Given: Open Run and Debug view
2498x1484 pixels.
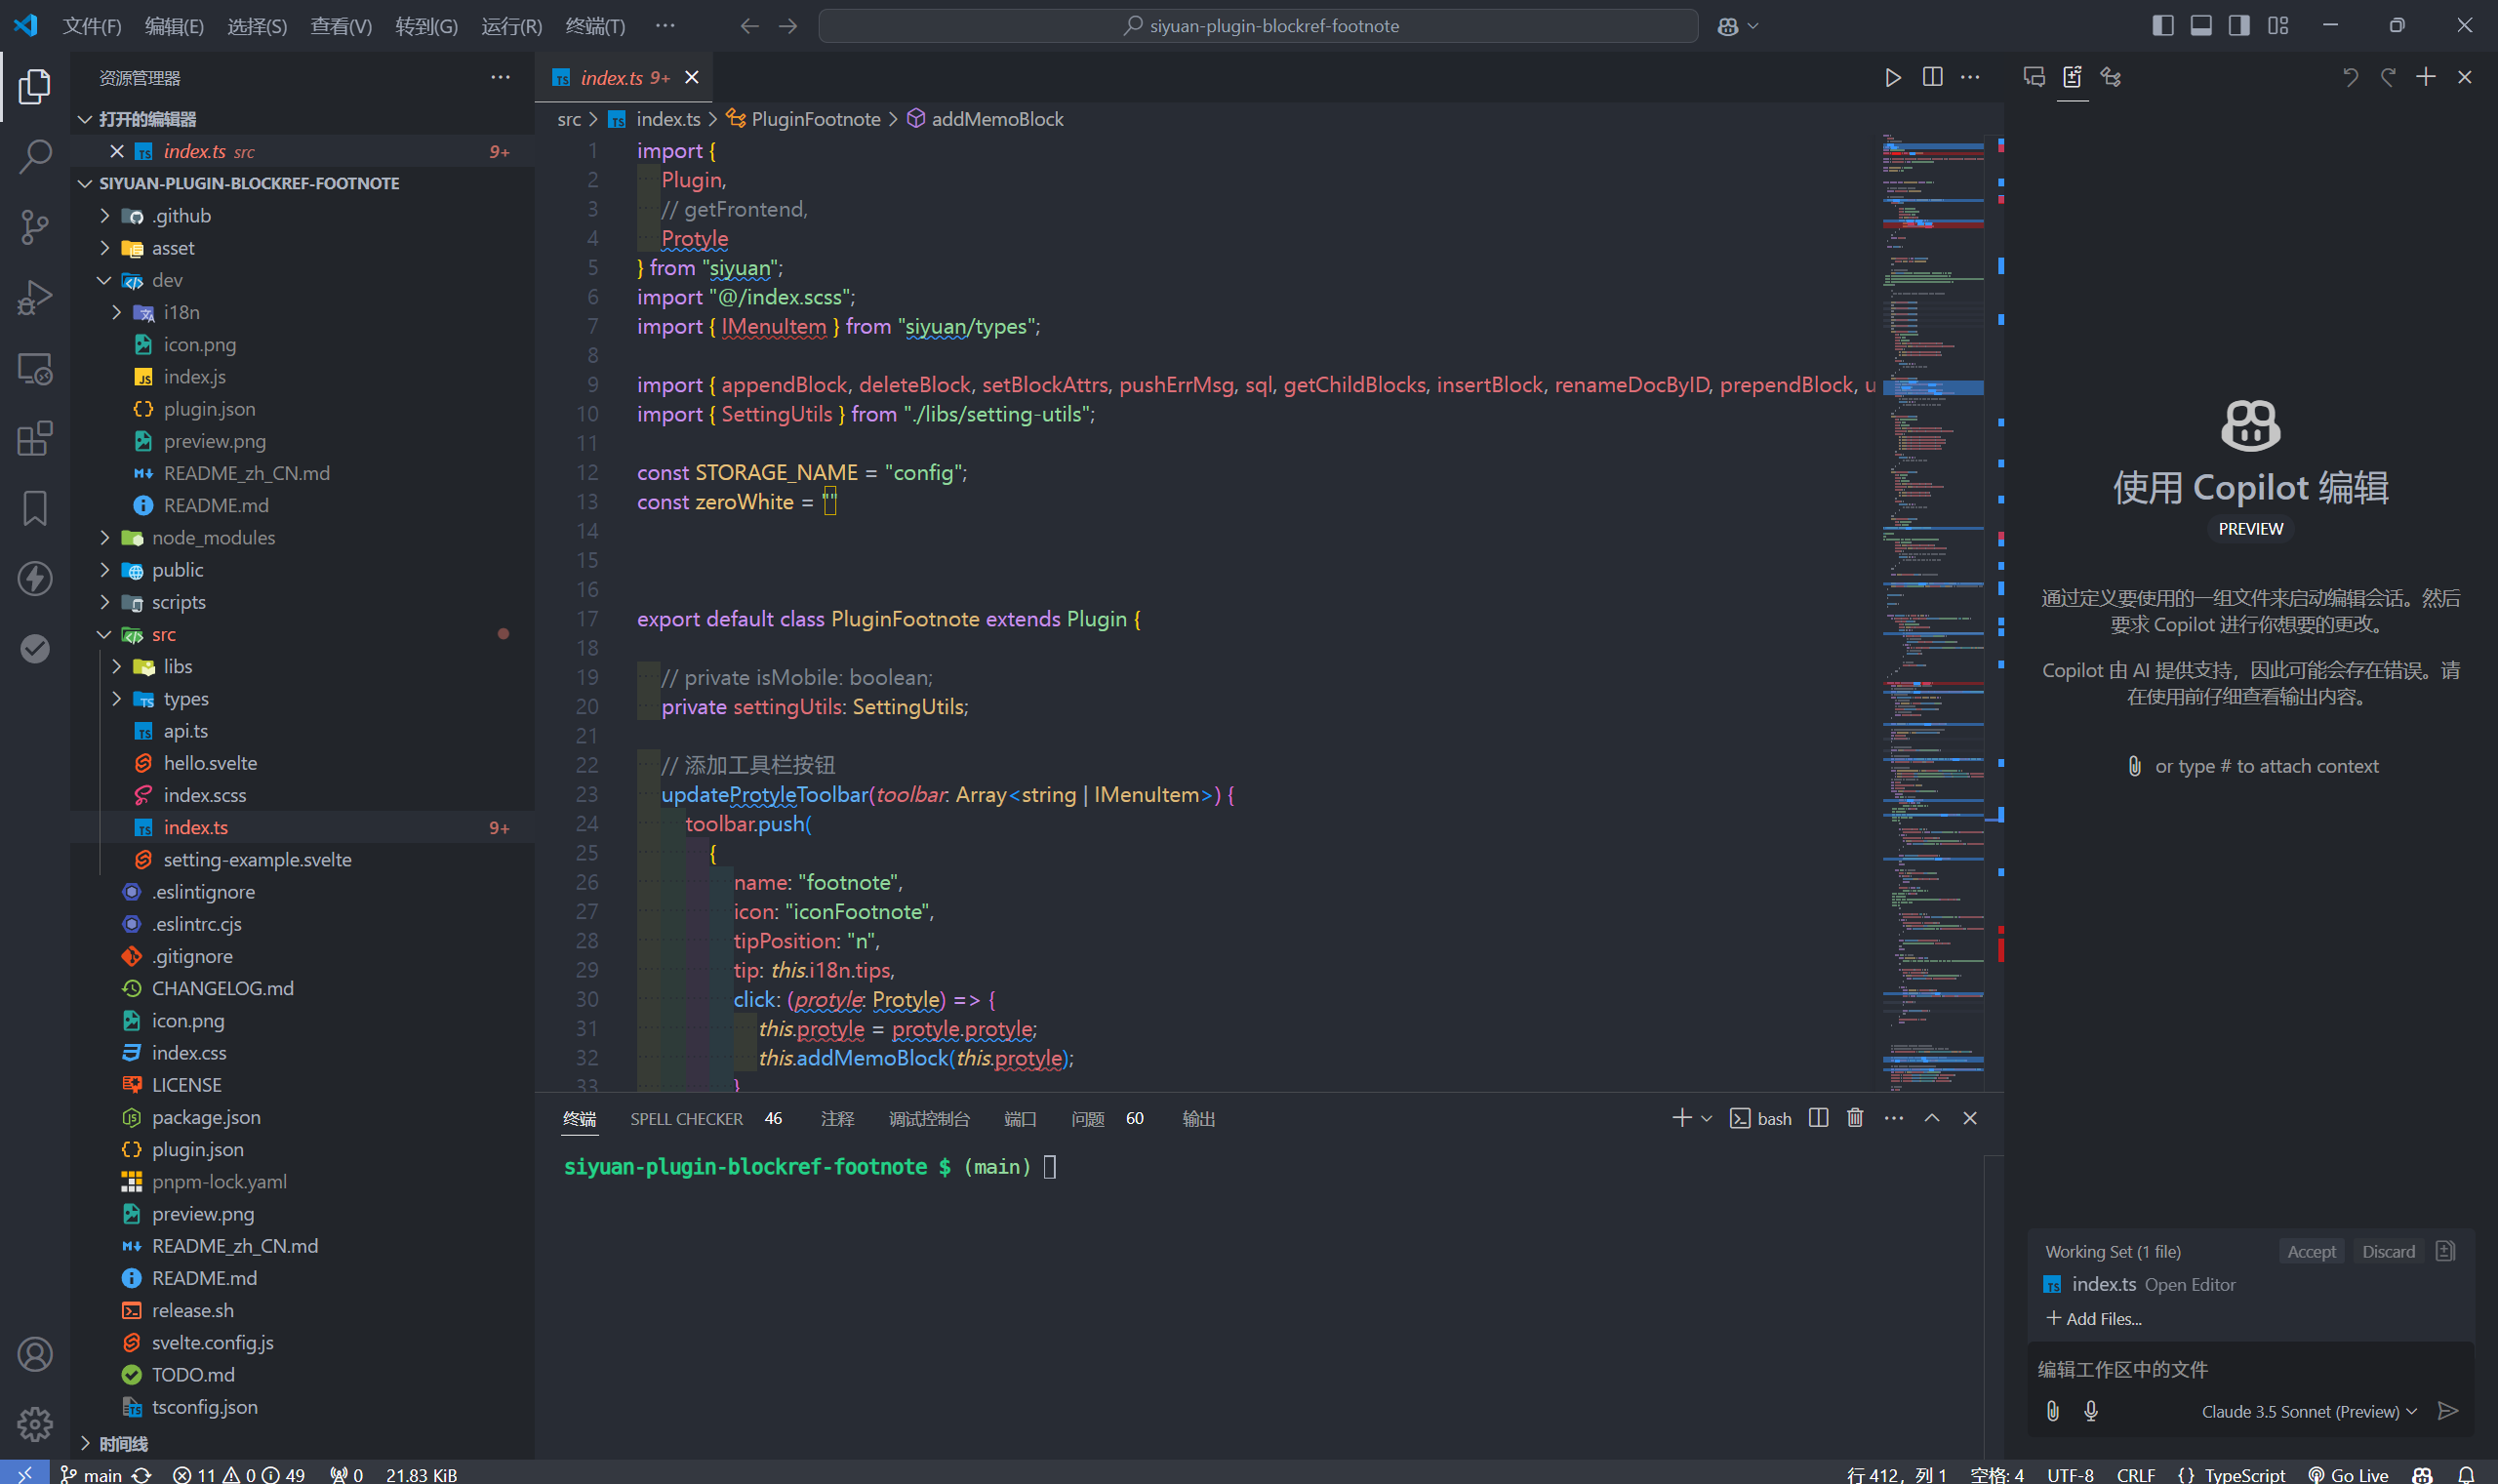Looking at the screenshot, I should tap(35, 297).
